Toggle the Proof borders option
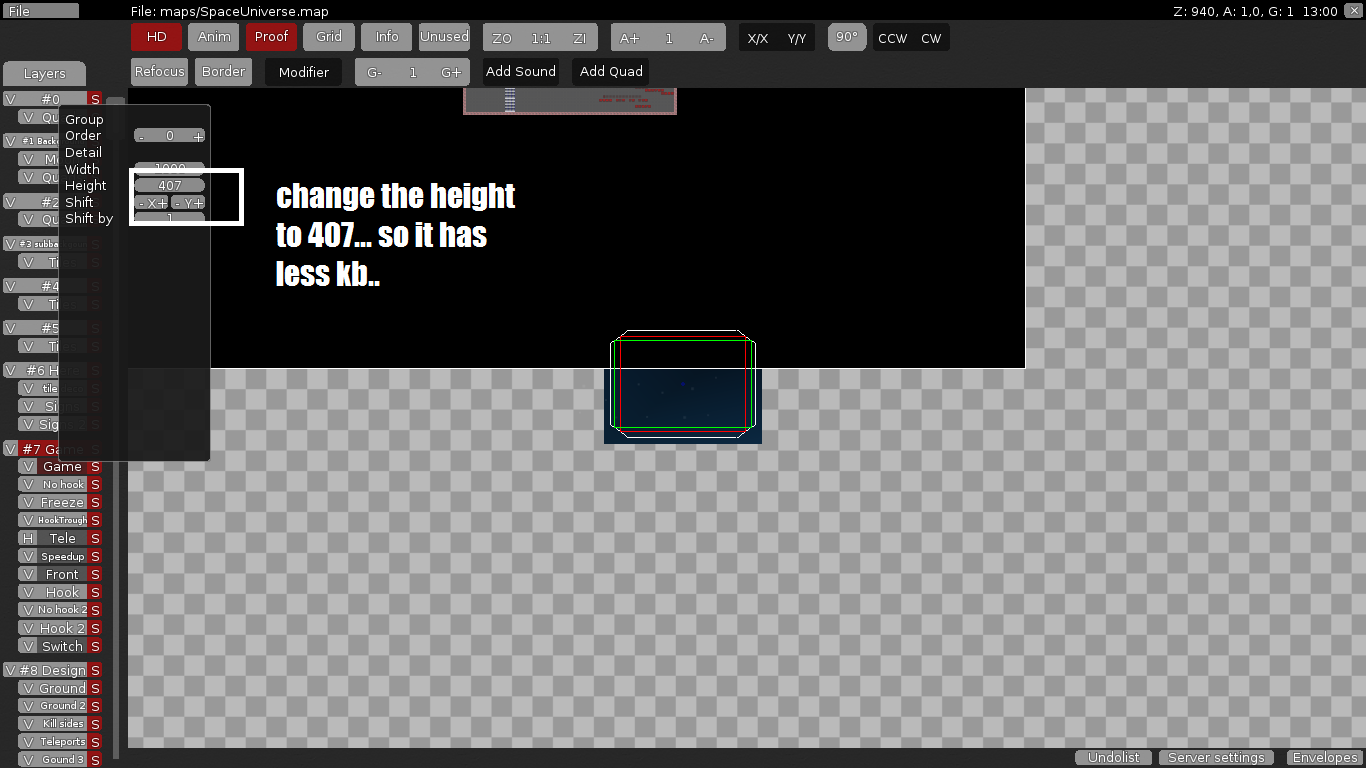The width and height of the screenshot is (1366, 768). click(271, 37)
